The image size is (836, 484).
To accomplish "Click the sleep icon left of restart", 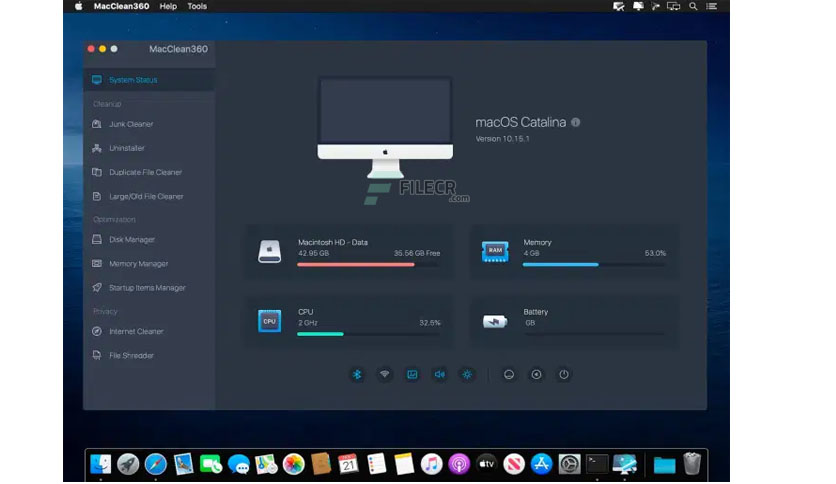I will (x=509, y=375).
